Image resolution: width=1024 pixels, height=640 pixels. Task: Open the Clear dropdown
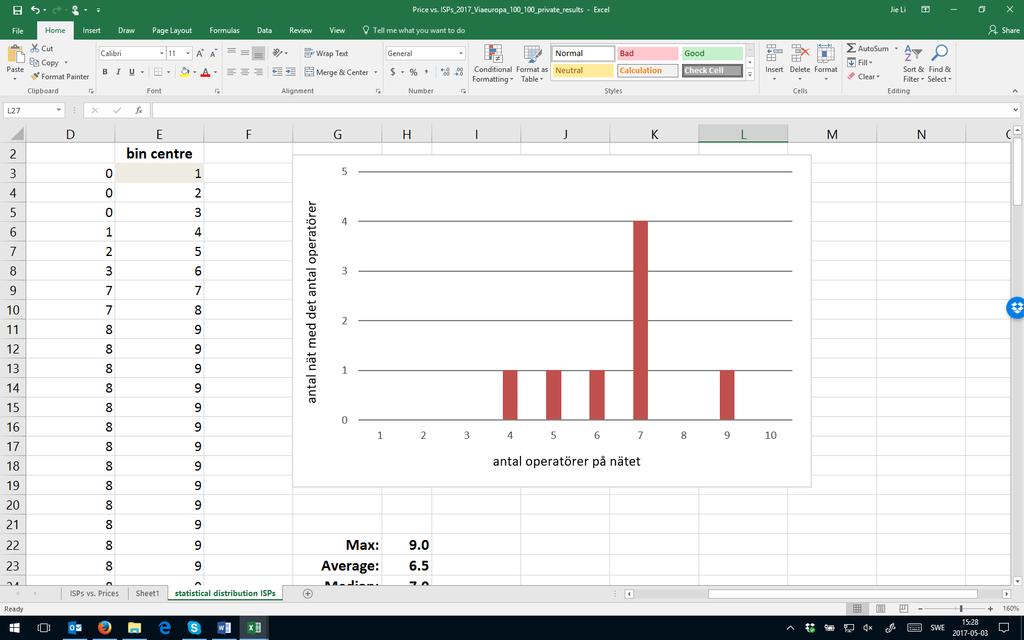[x=864, y=77]
